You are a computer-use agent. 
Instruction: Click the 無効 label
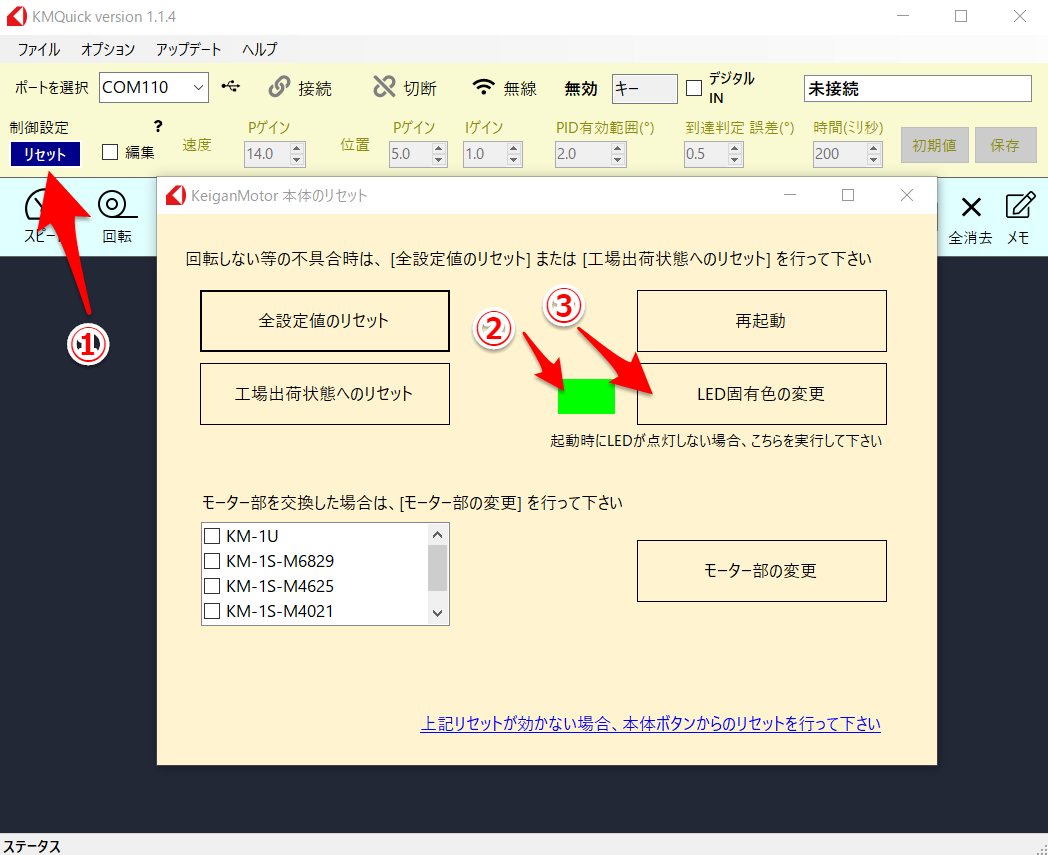pos(581,88)
